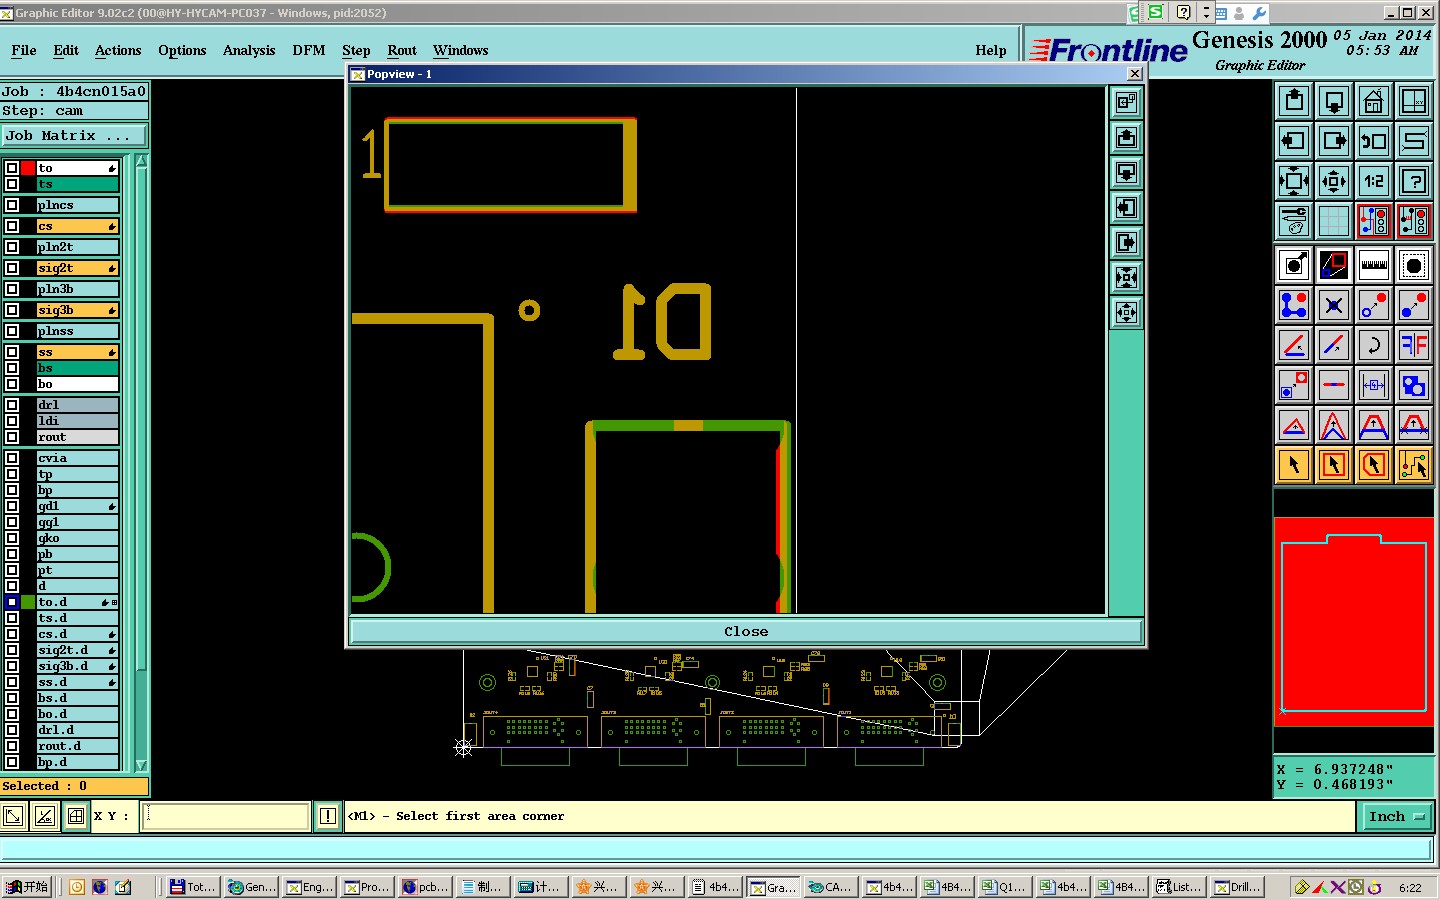This screenshot has width=1440, height=900.
Task: Click pan-up icon in Popview side toolbar
Action: (1127, 137)
